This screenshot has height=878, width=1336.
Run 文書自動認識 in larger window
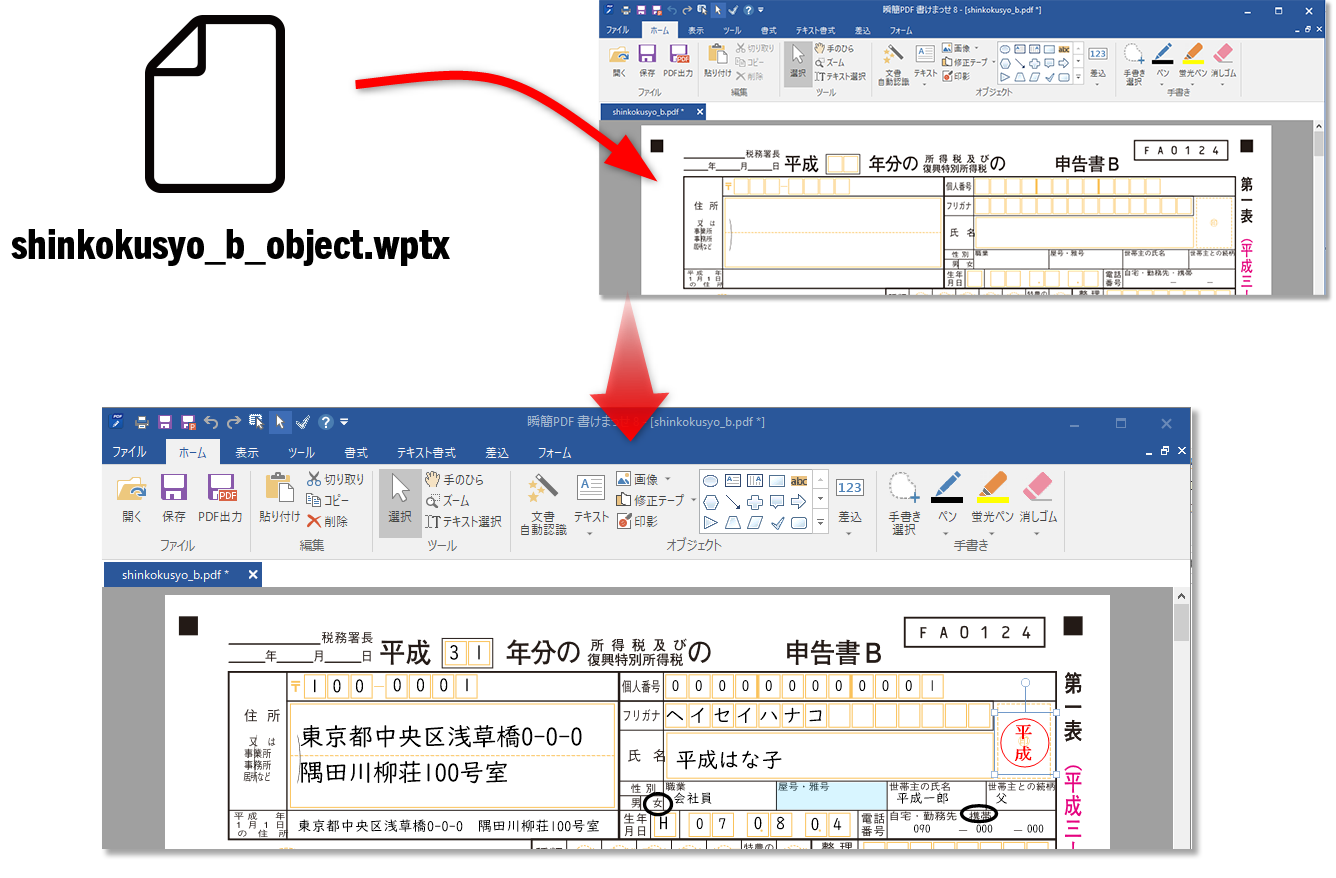tap(543, 503)
